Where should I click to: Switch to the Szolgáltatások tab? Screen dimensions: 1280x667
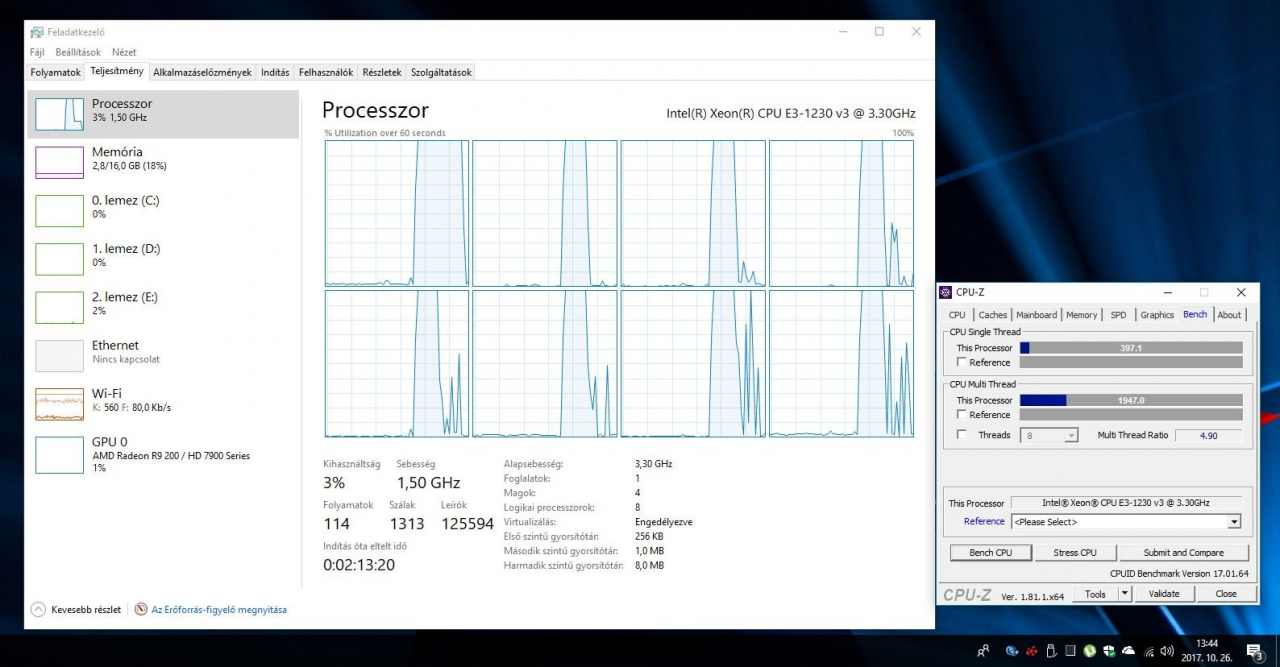point(441,72)
